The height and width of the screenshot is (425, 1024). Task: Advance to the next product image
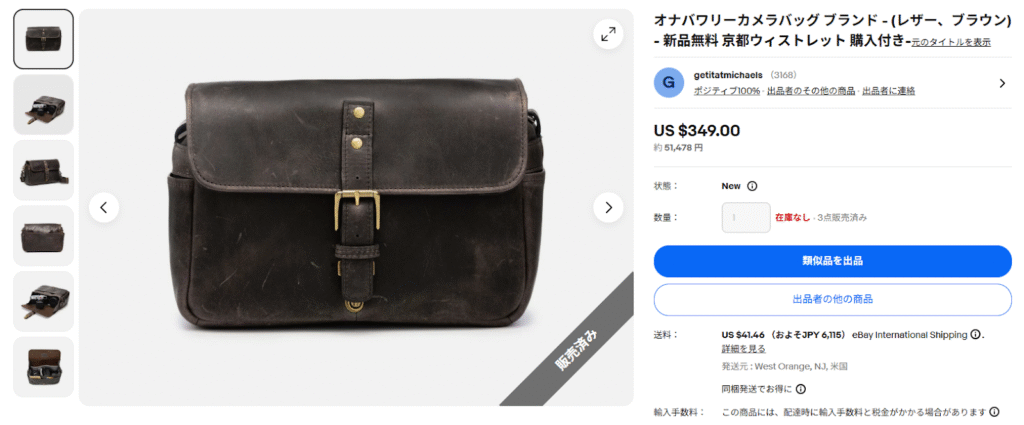click(608, 208)
